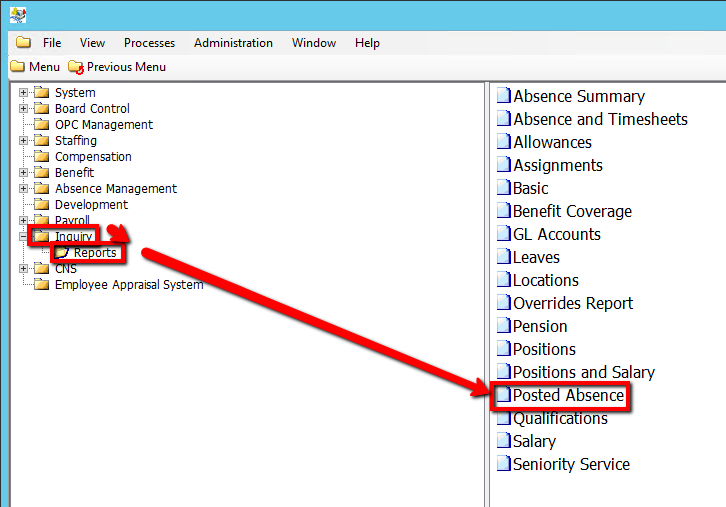The width and height of the screenshot is (726, 507).
Task: Expand the System tree node
Action: click(23, 93)
